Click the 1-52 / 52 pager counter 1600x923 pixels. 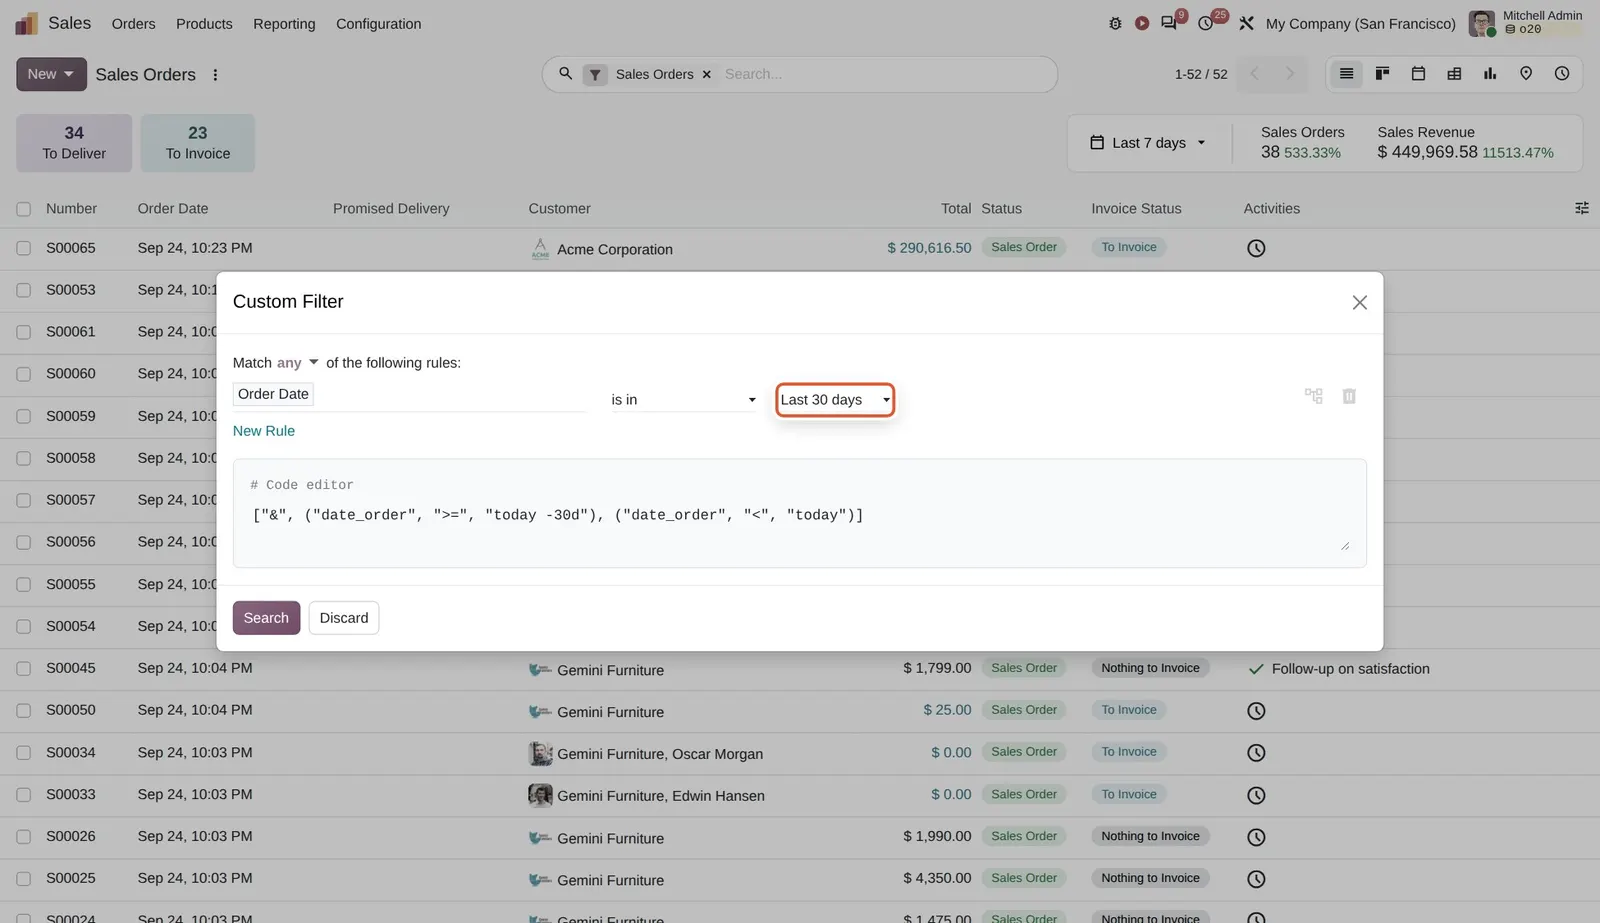(1201, 74)
